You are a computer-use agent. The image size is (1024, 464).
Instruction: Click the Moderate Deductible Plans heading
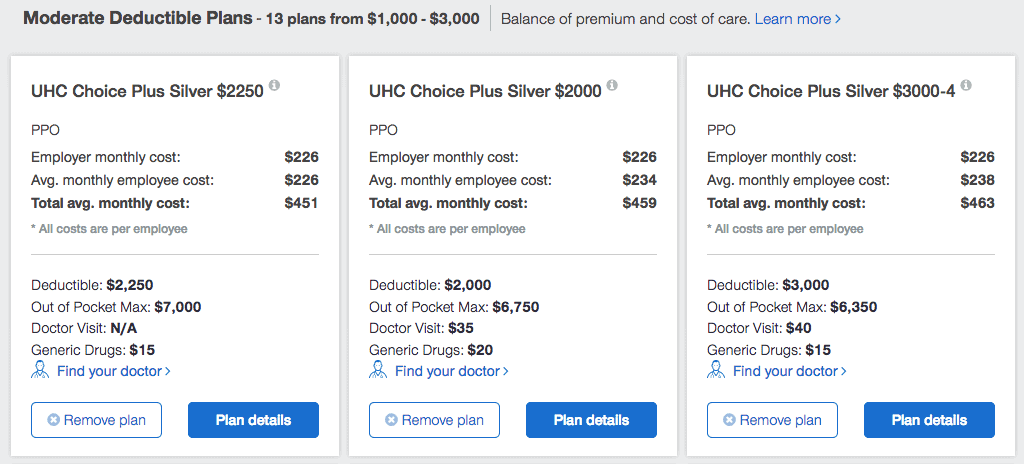(138, 18)
